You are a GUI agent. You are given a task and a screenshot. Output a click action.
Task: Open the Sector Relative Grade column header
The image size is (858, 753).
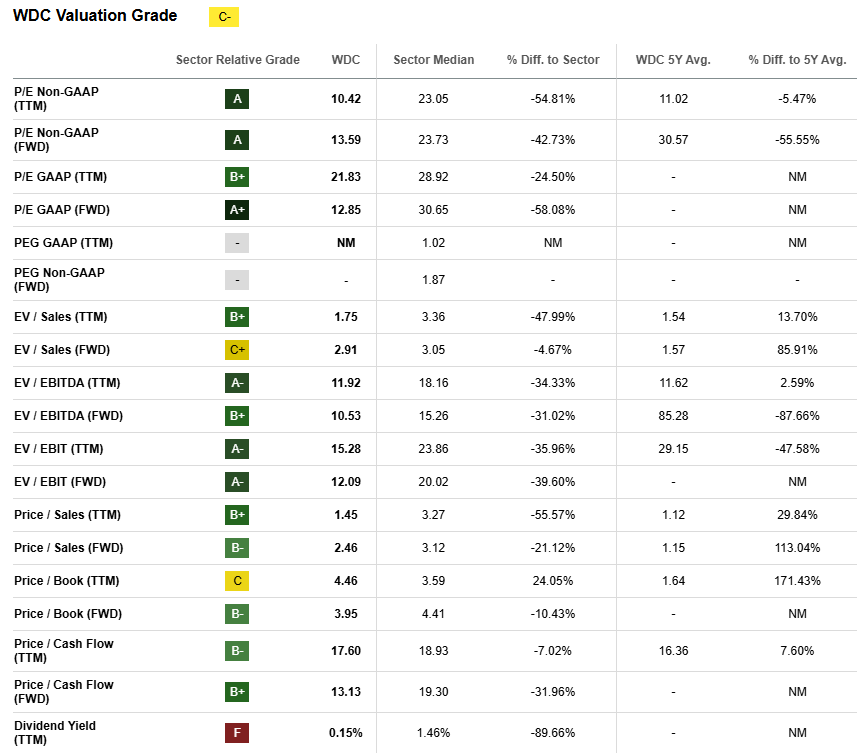coord(237,60)
